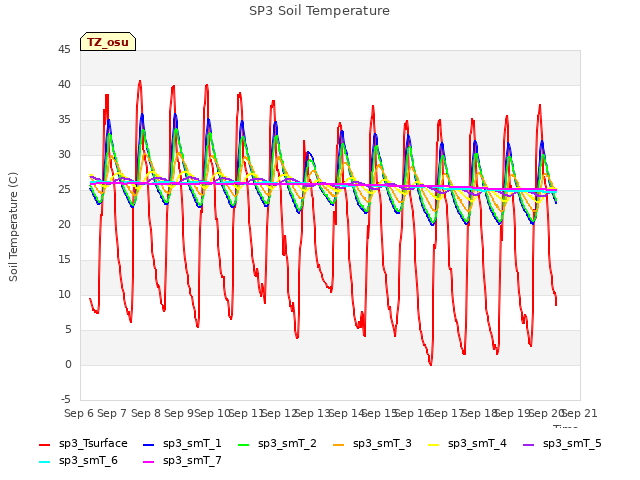This screenshot has height=480, width=640.
Task: Toggle the sp3_Tsurface legend entry
Action: pyautogui.click(x=83, y=444)
